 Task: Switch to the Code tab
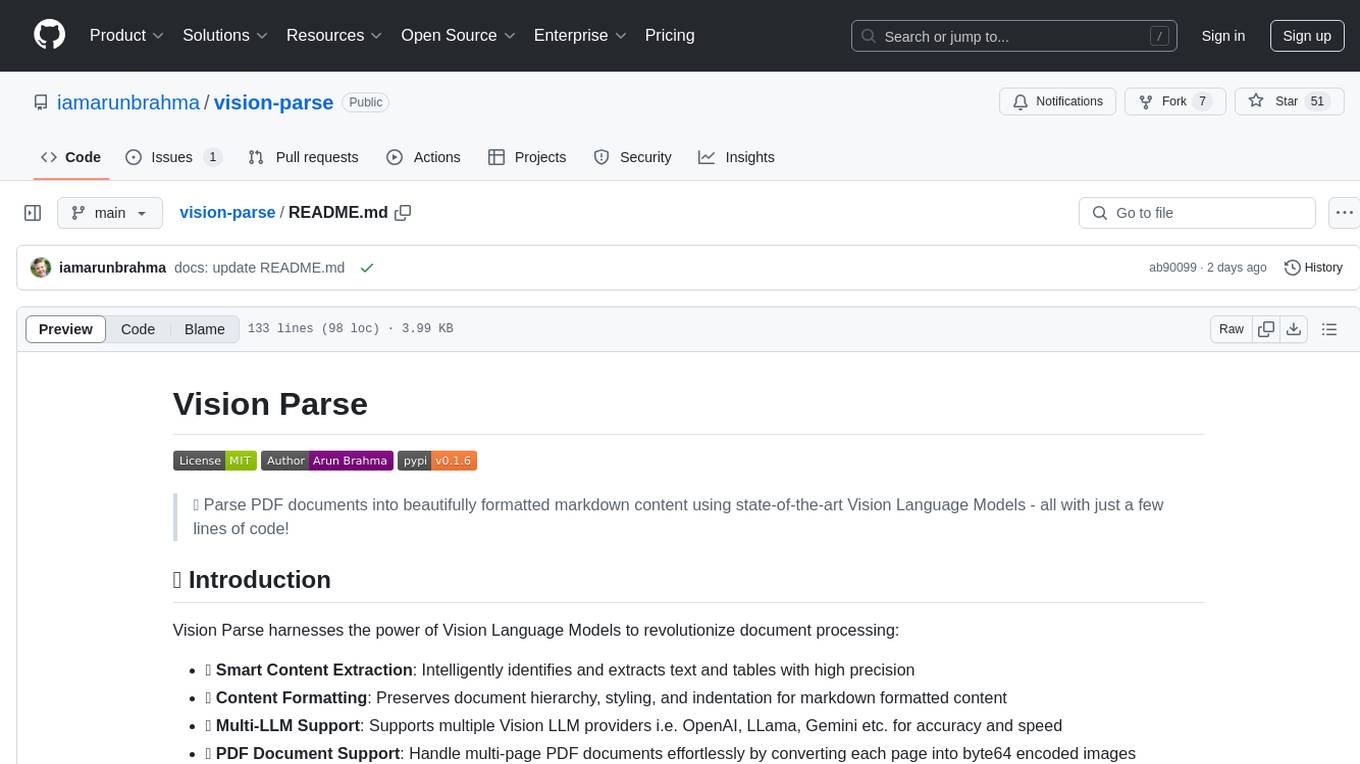tap(70, 157)
